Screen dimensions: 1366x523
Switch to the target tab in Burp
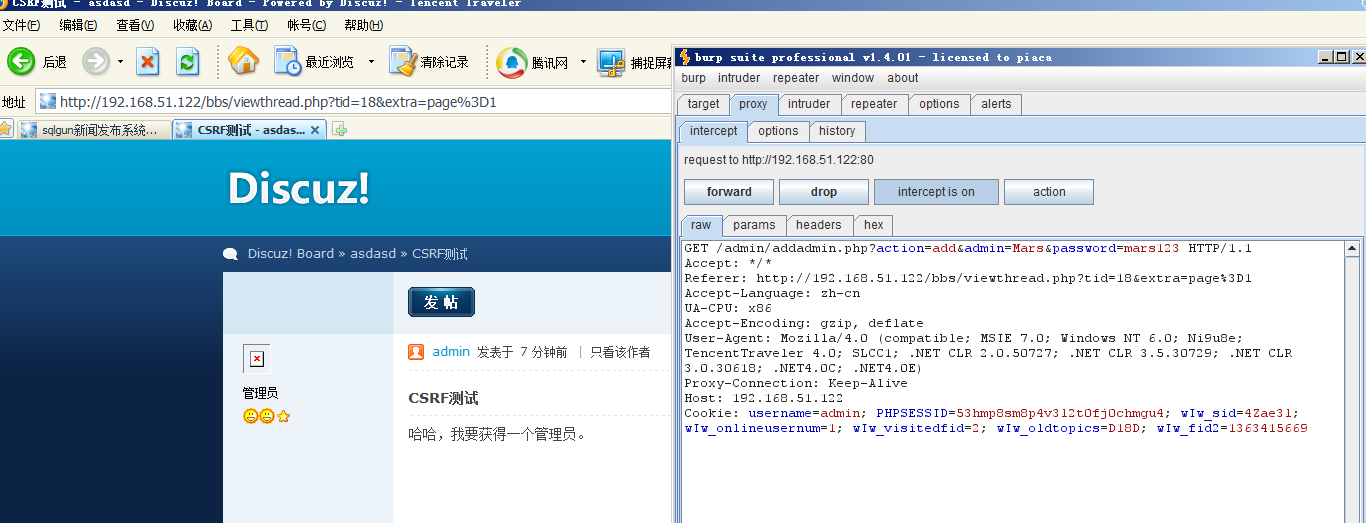click(703, 104)
